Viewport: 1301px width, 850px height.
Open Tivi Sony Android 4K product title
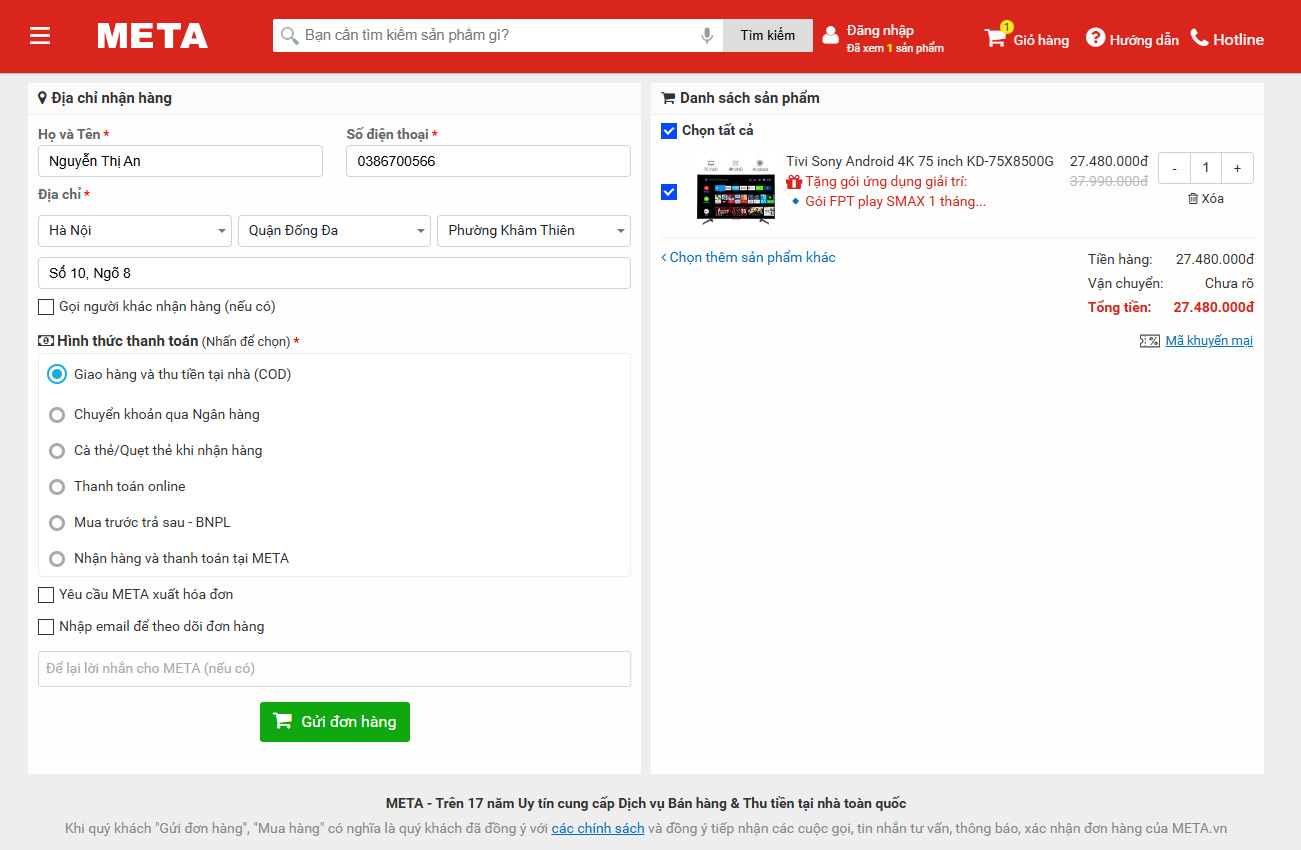[x=920, y=161]
